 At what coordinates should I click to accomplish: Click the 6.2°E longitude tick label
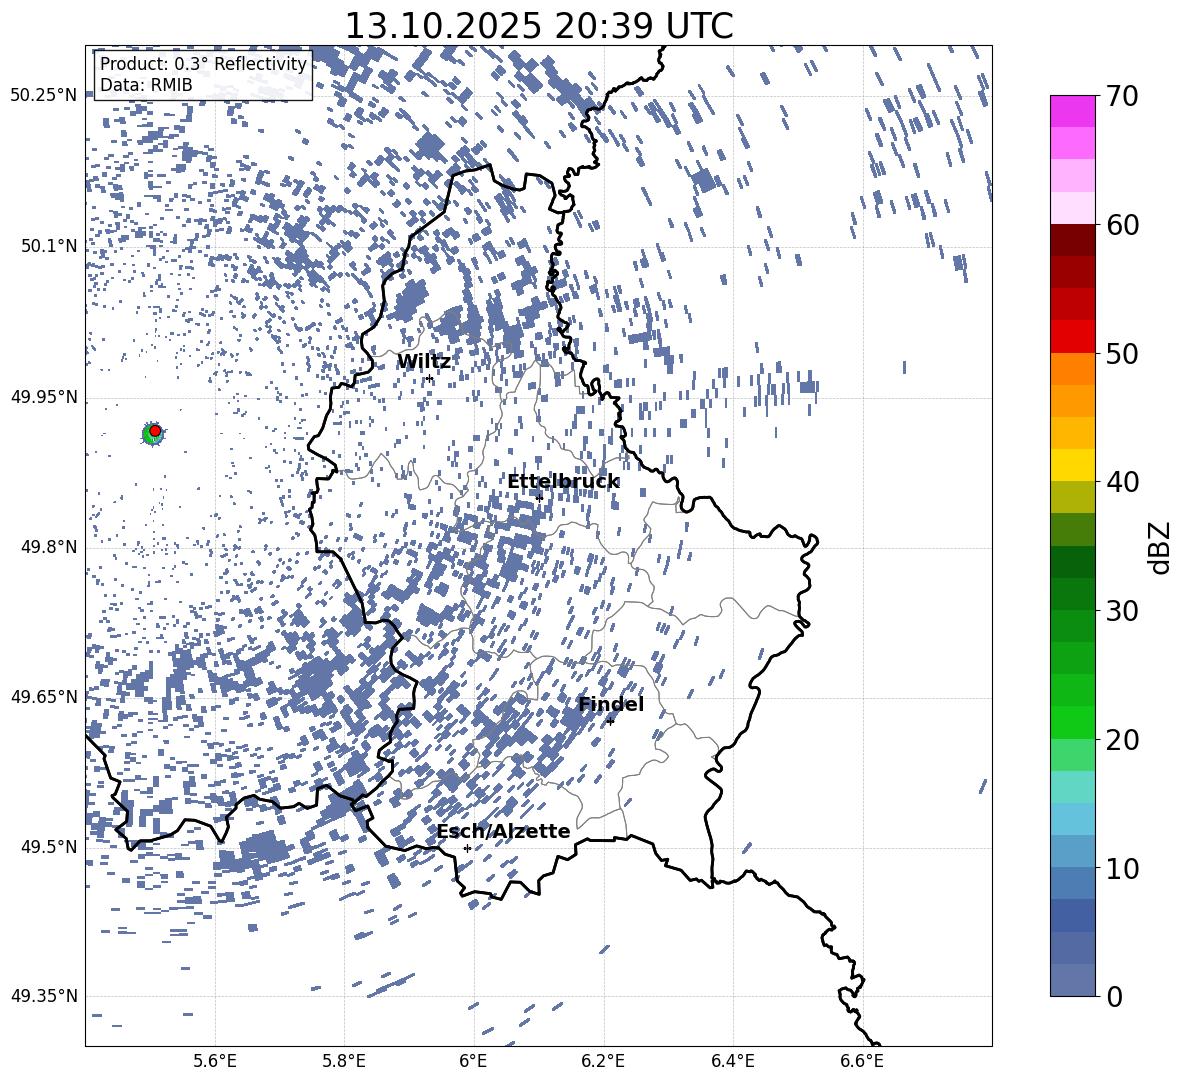tap(603, 1061)
